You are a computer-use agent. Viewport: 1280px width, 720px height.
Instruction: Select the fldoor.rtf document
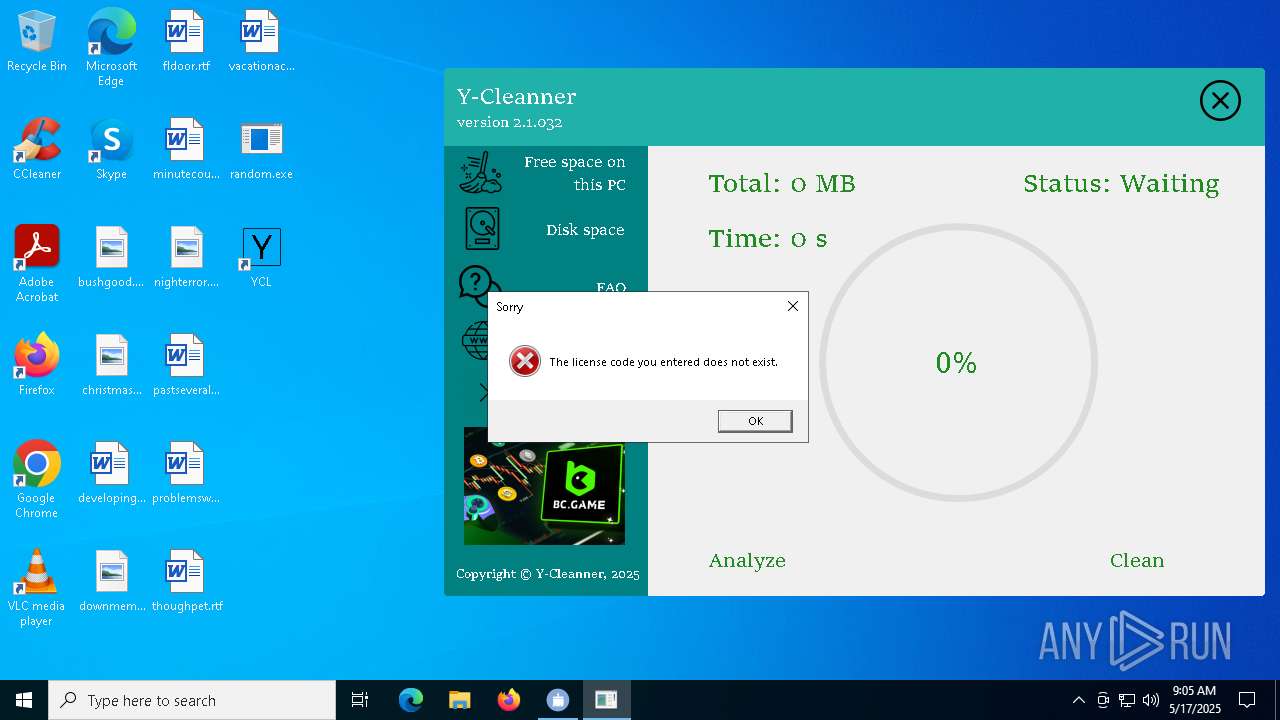click(186, 41)
